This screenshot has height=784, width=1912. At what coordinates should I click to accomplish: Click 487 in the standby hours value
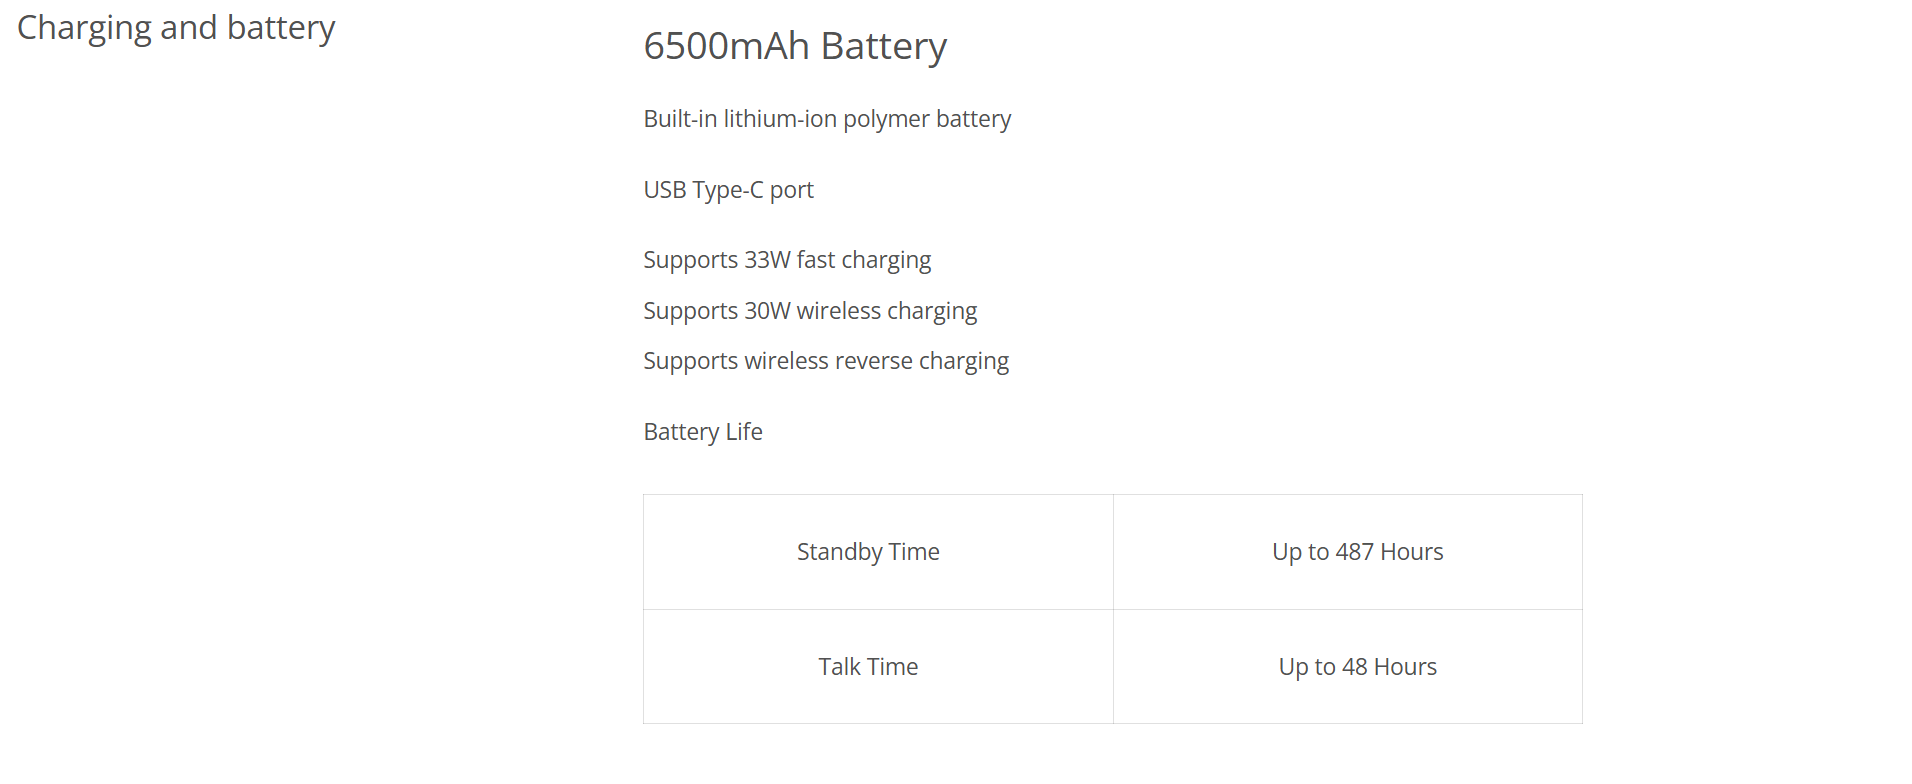pyautogui.click(x=1354, y=552)
